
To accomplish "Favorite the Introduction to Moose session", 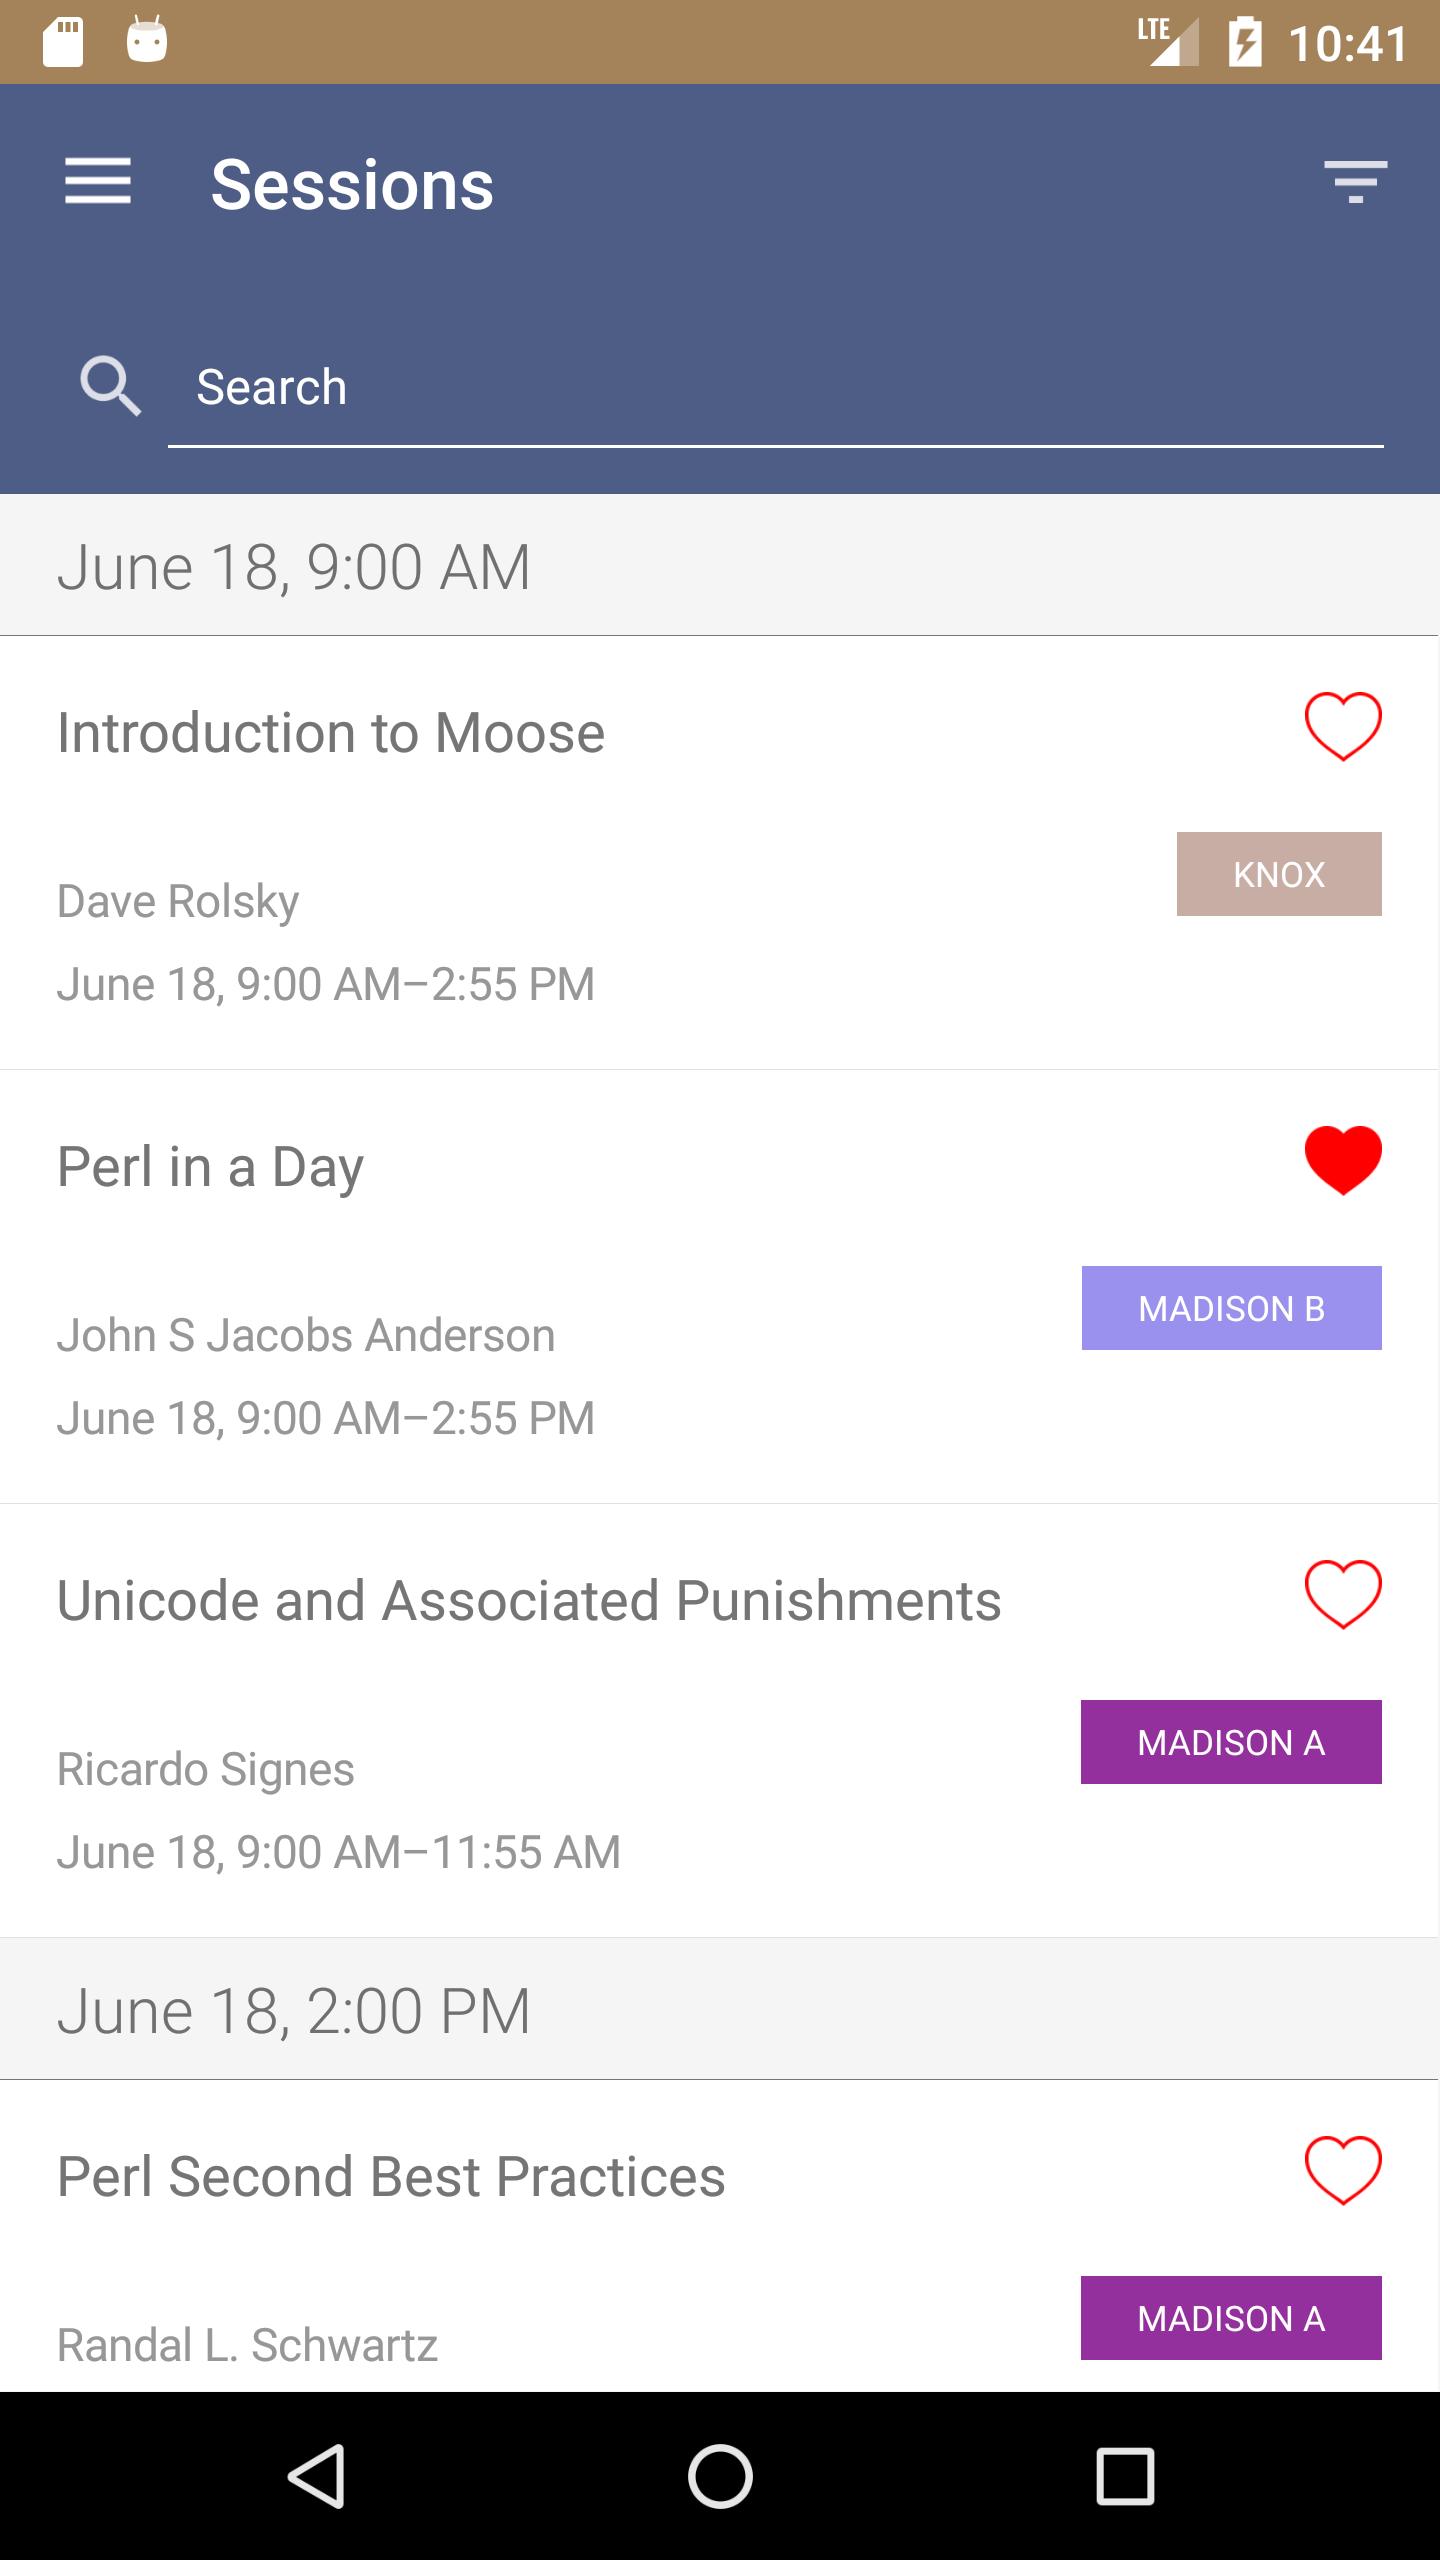I will (1343, 726).
